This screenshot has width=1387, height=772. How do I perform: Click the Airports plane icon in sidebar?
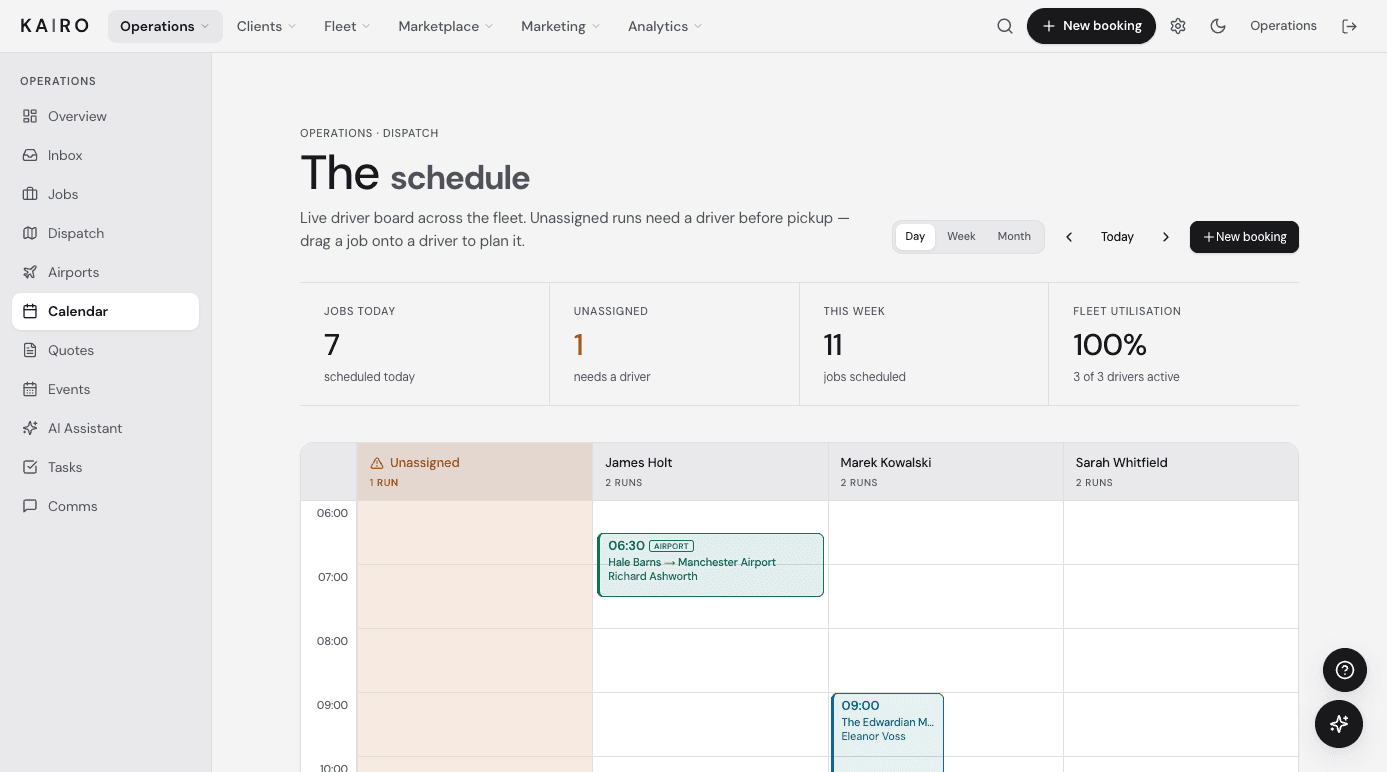30,272
